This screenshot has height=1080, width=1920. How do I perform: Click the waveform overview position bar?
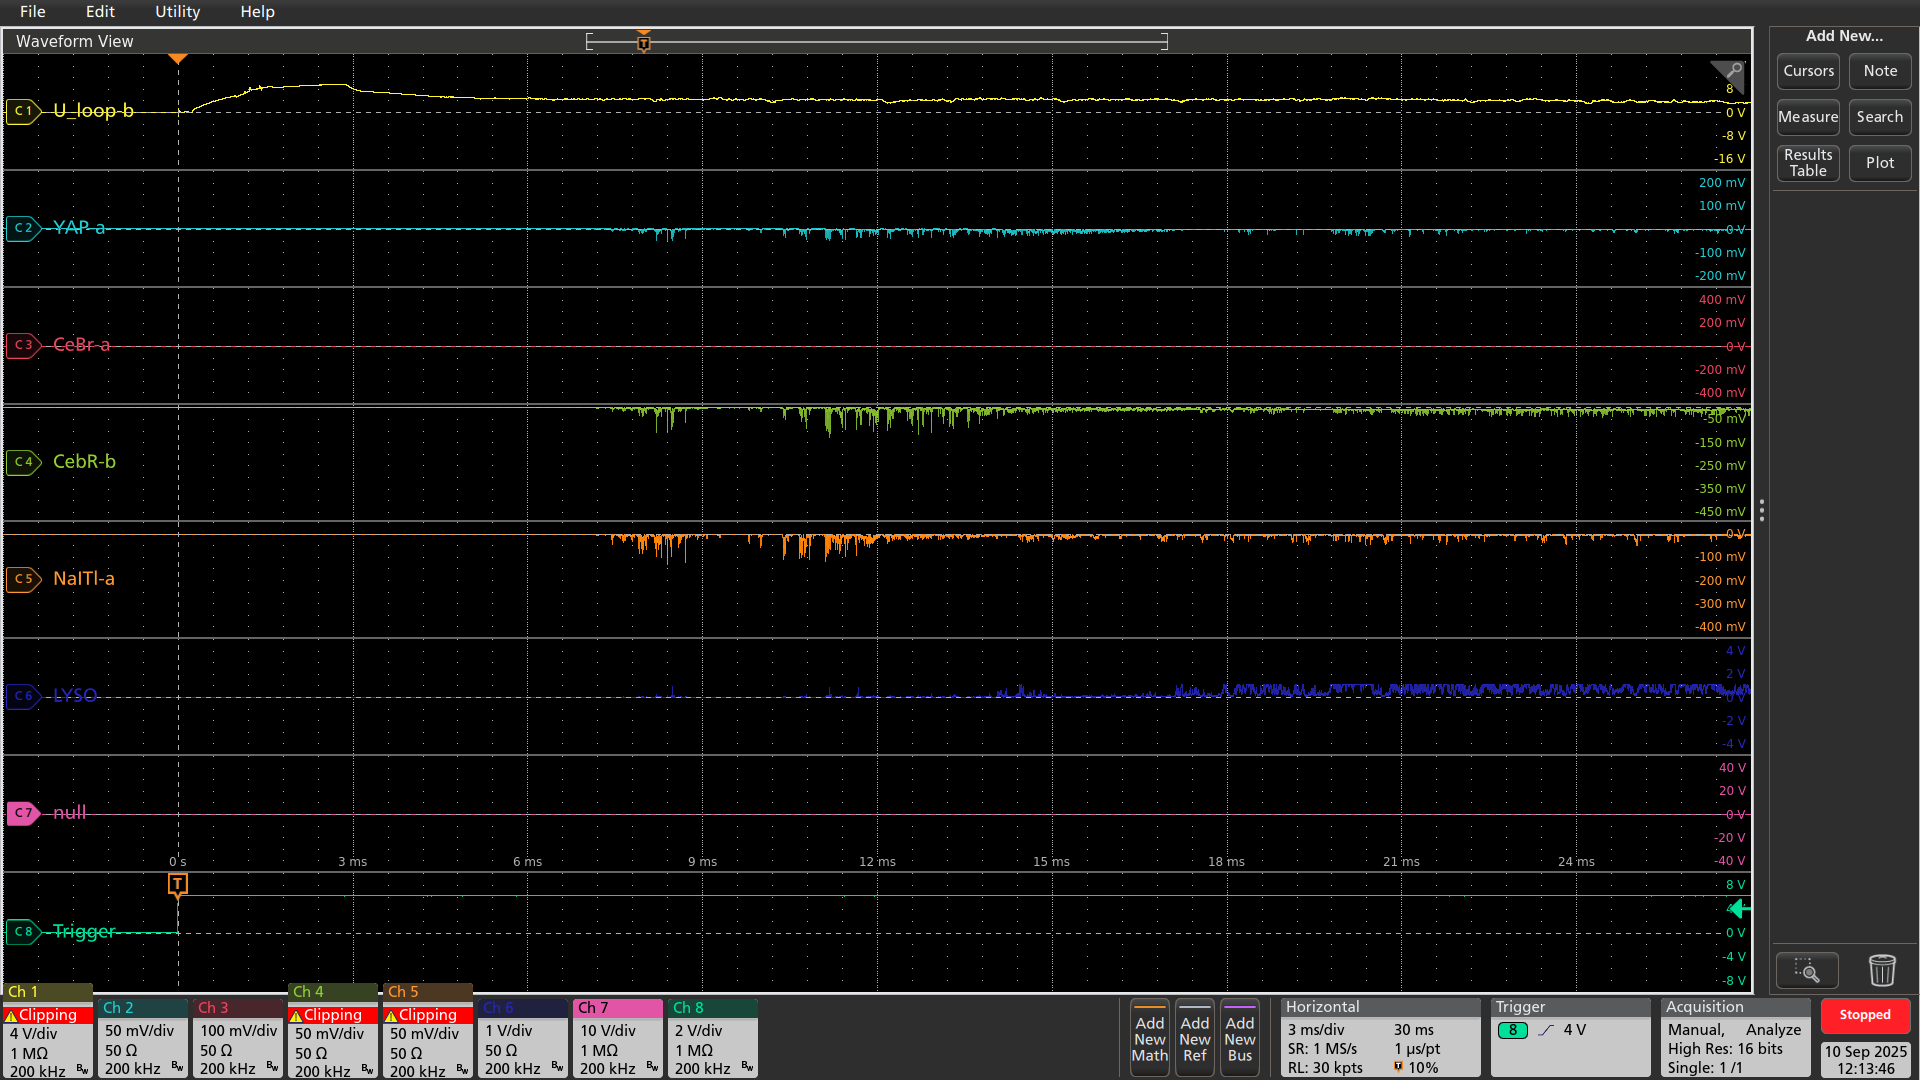876,42
